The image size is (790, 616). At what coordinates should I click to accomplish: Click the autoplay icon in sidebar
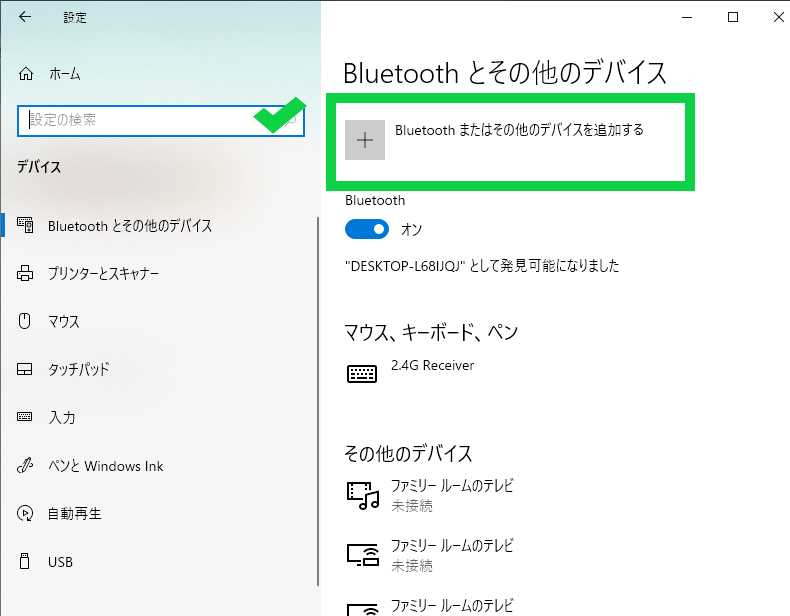25,513
